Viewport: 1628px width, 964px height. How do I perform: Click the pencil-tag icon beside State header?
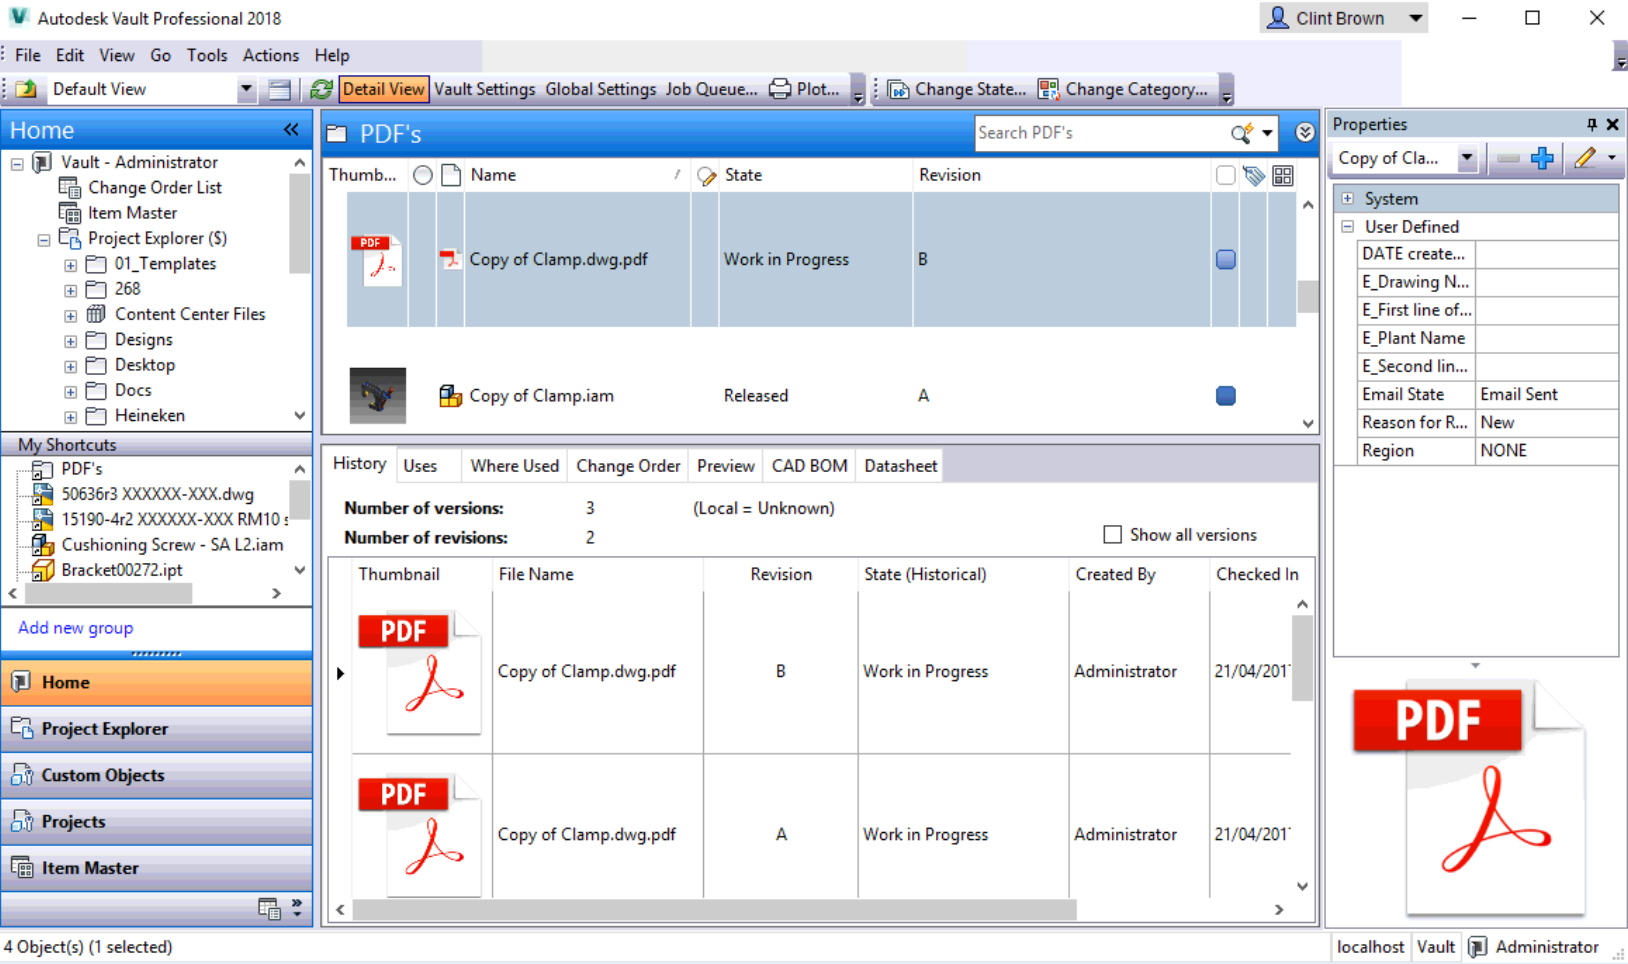pos(707,176)
